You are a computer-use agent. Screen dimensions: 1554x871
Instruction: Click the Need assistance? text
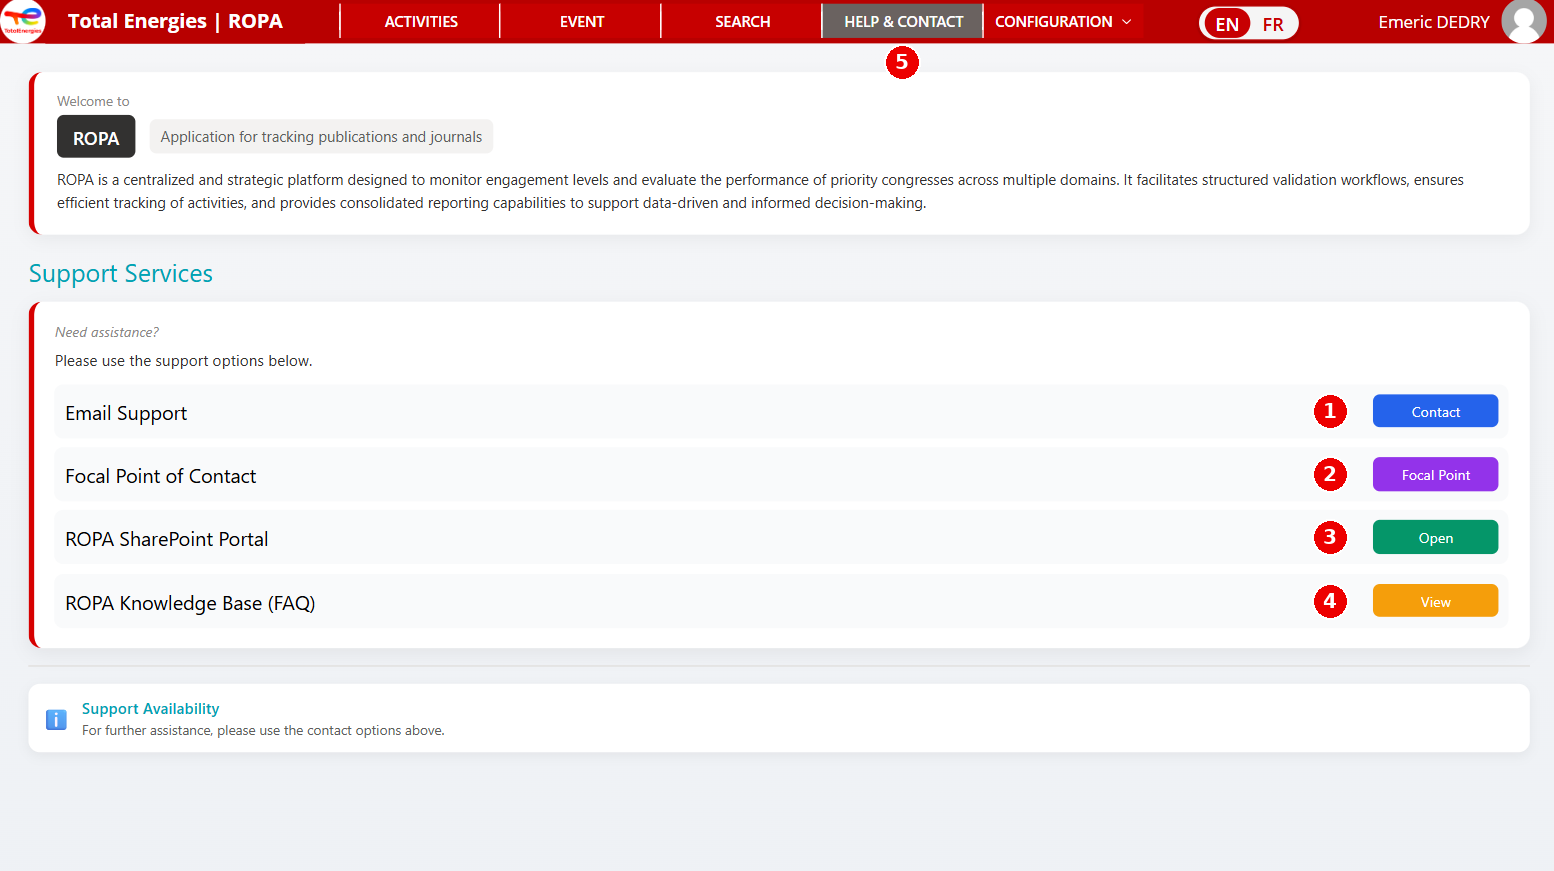(107, 332)
